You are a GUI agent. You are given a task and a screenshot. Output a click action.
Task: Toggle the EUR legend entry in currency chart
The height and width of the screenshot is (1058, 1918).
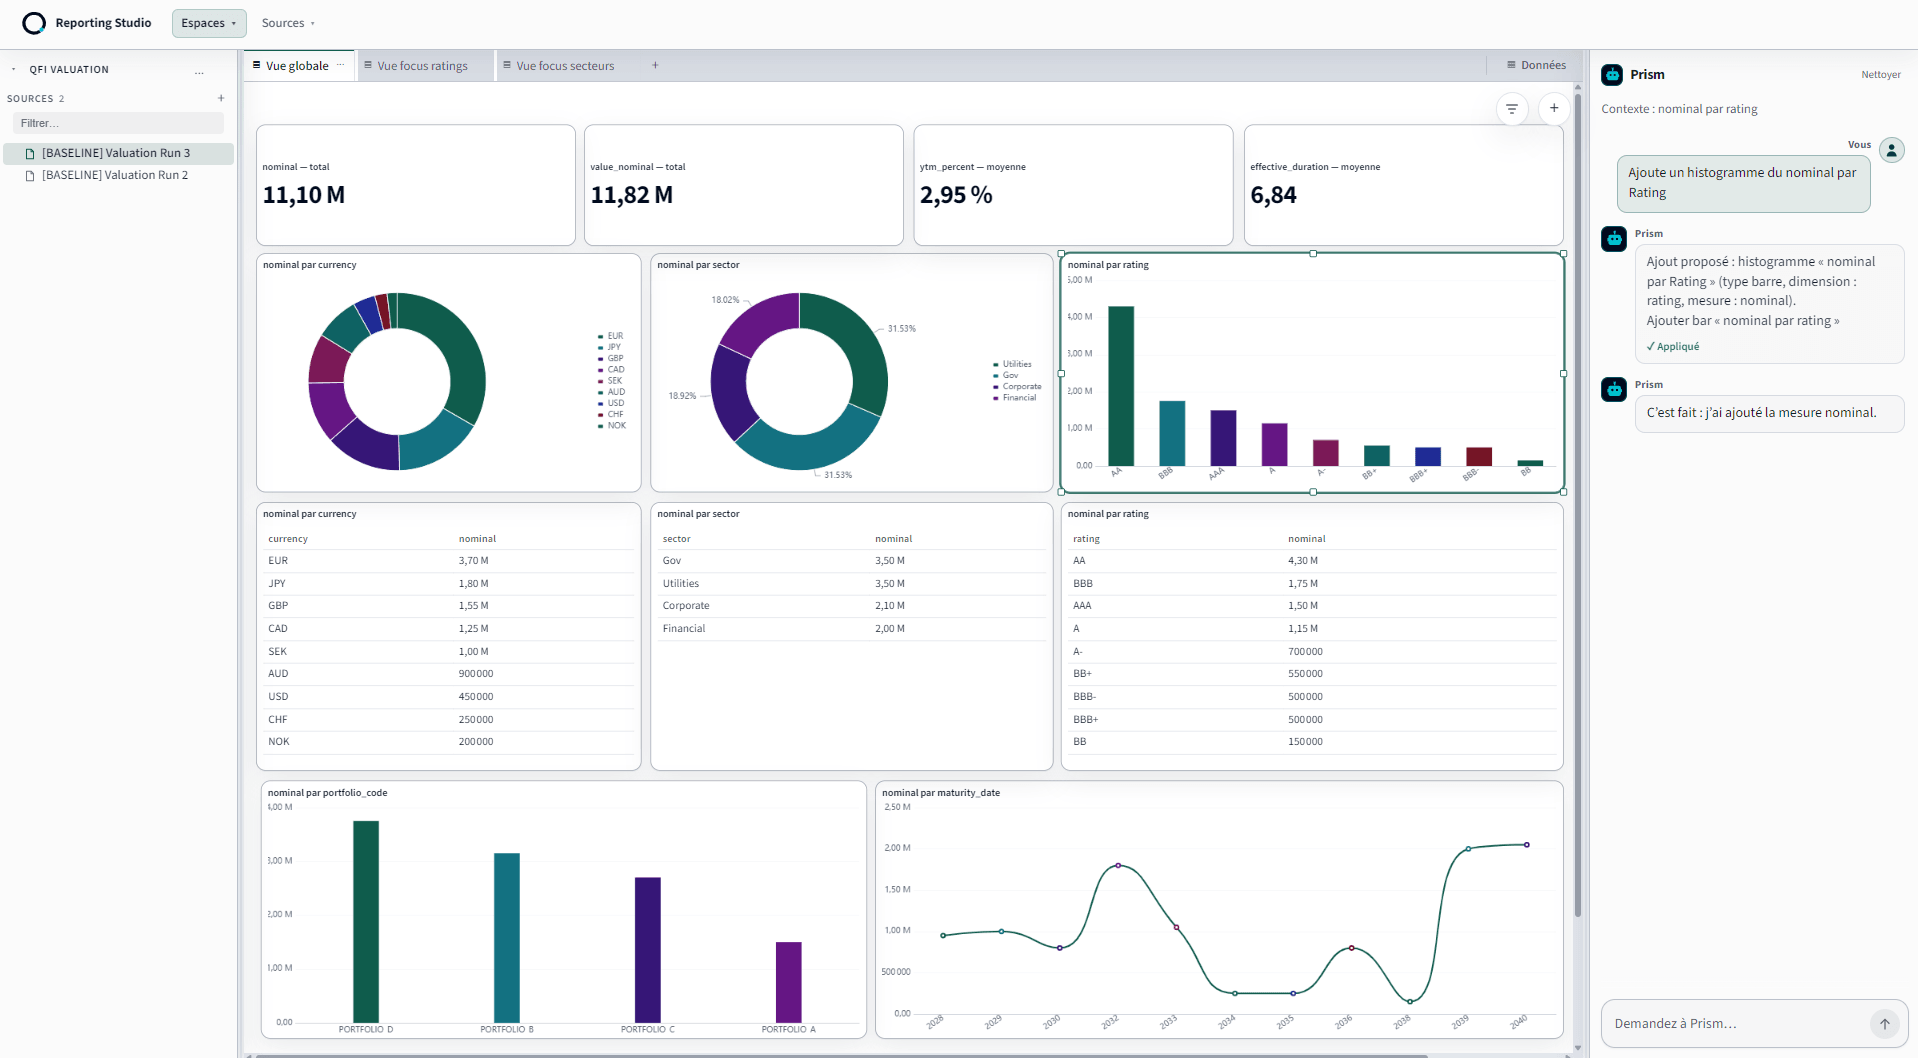(x=611, y=336)
